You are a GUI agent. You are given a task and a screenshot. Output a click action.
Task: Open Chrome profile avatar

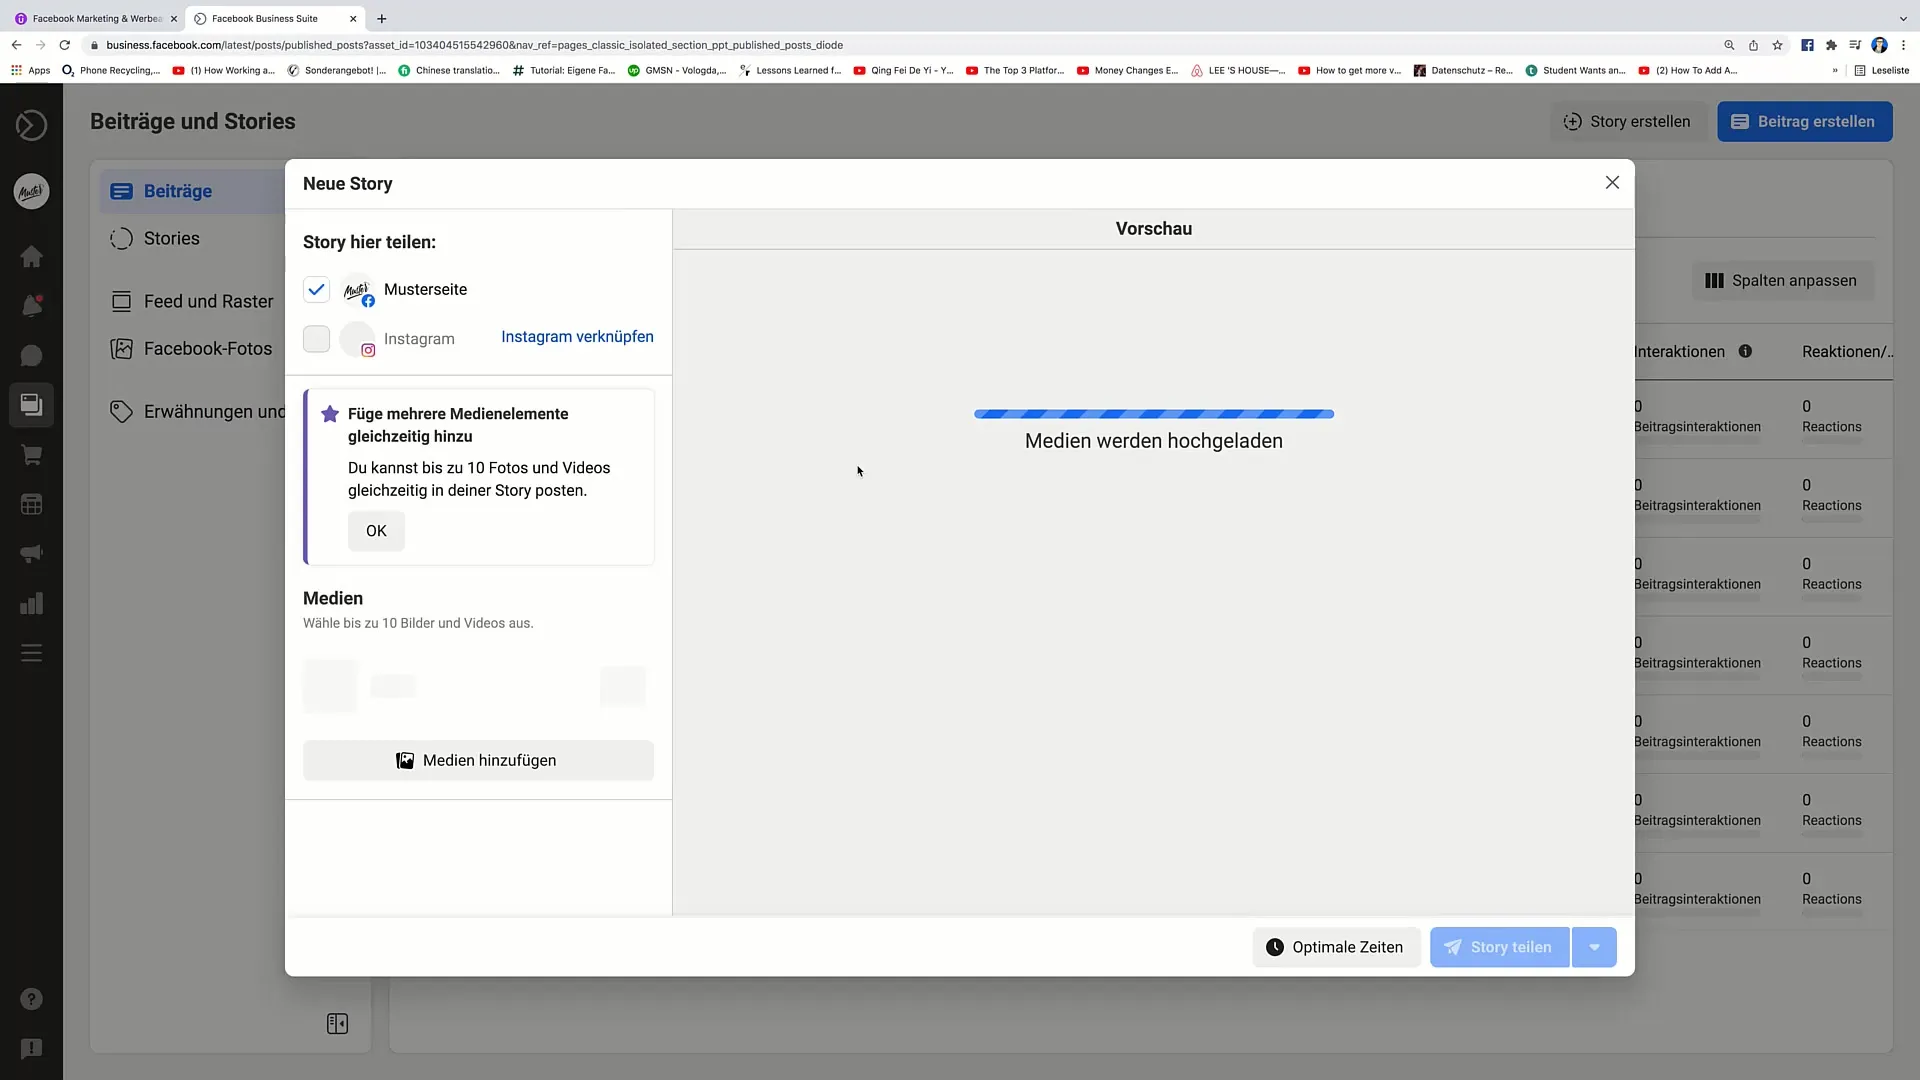coord(1879,45)
